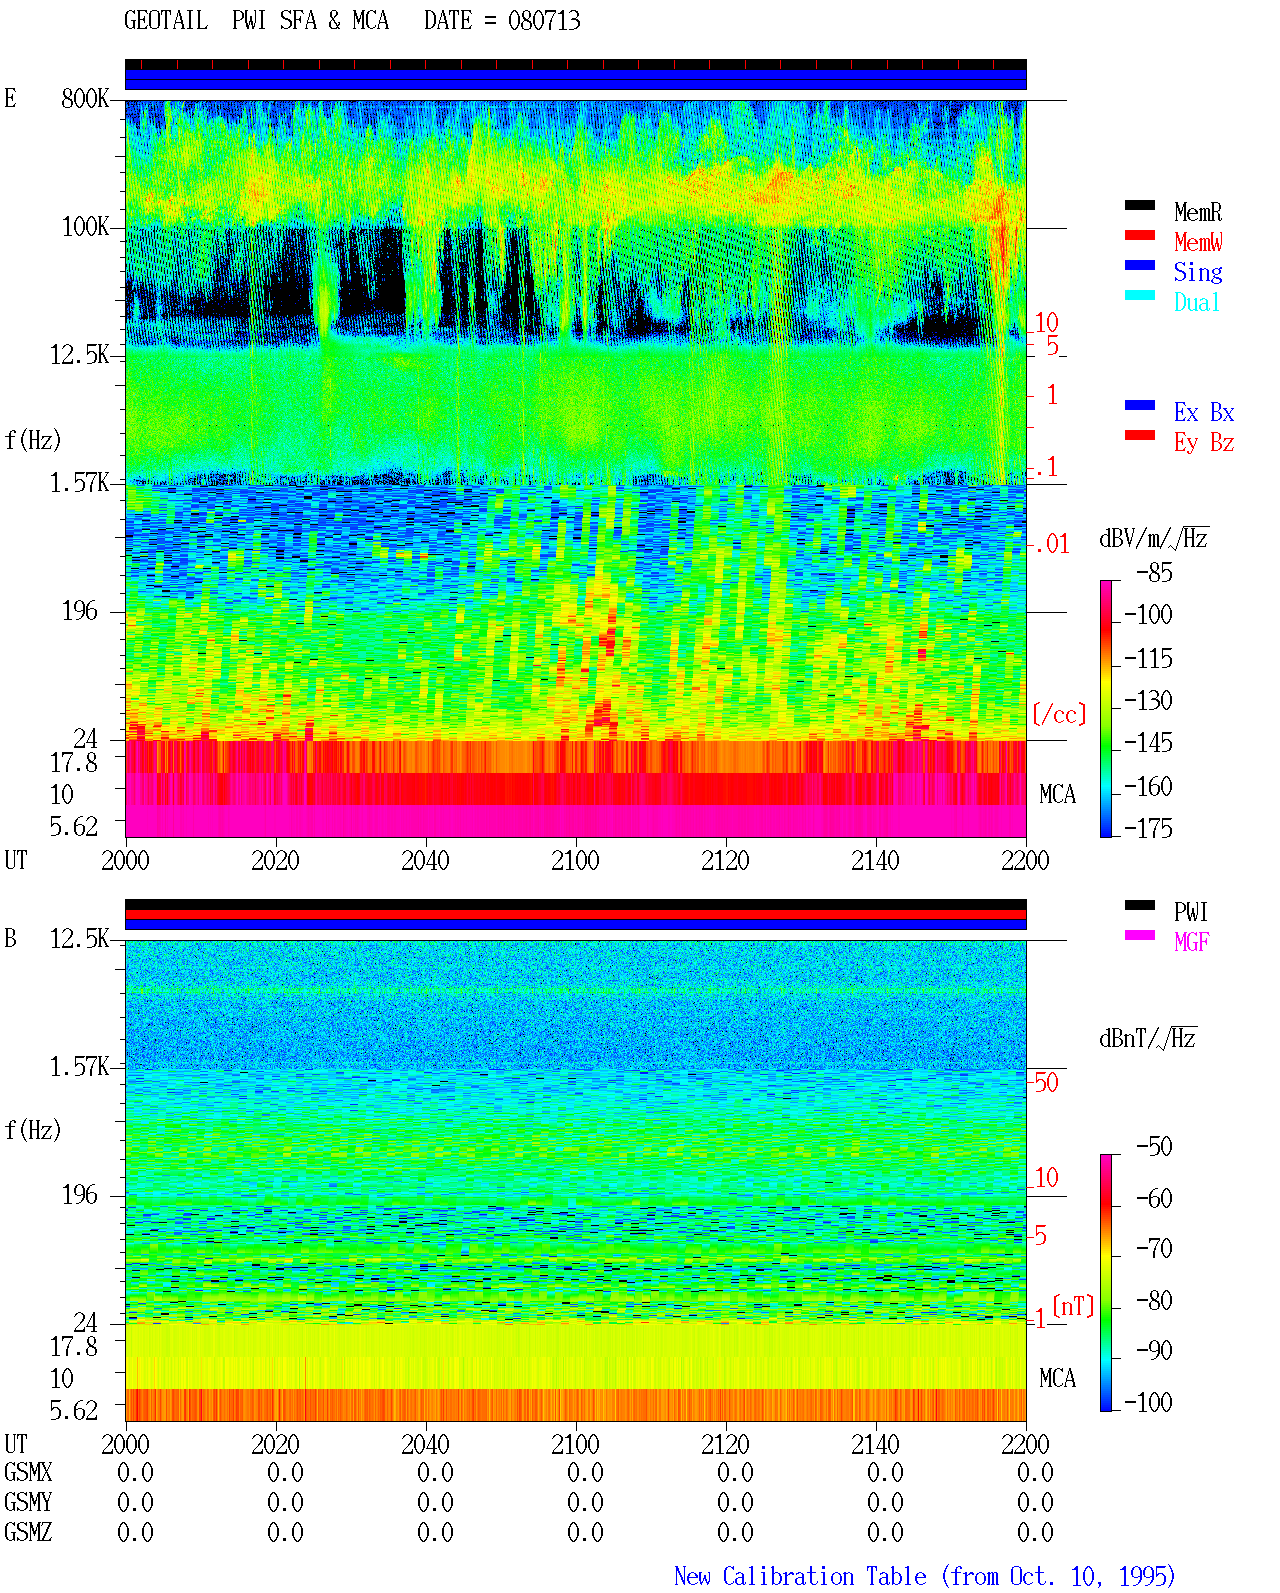Click the magenta electric MCA band
This screenshot has height=1593, width=1280.
(575, 821)
